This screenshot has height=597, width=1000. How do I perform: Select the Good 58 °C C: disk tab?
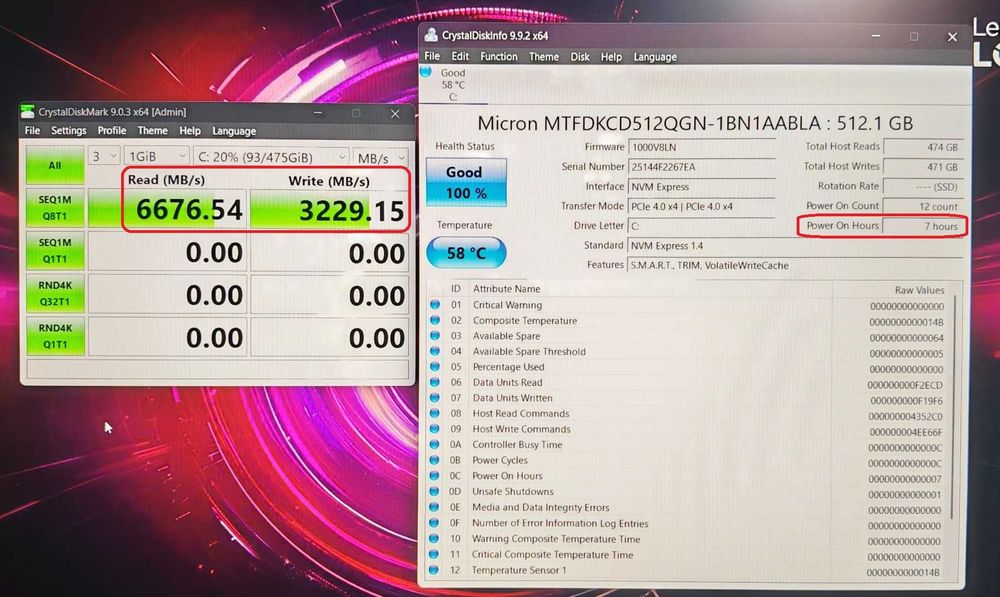click(x=453, y=84)
